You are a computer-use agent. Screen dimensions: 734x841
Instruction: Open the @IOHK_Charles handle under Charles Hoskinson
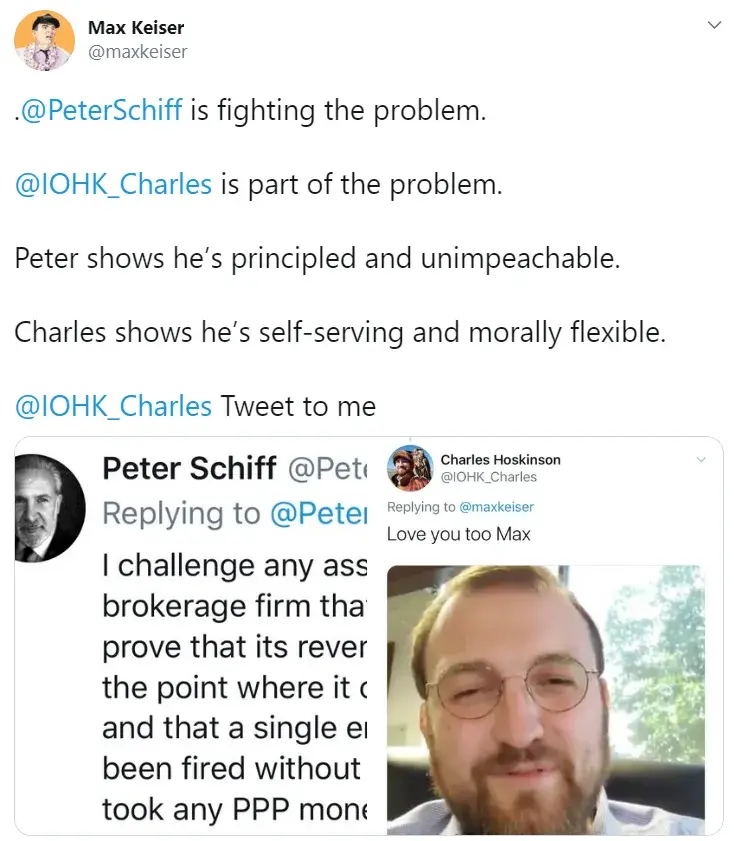tap(488, 477)
